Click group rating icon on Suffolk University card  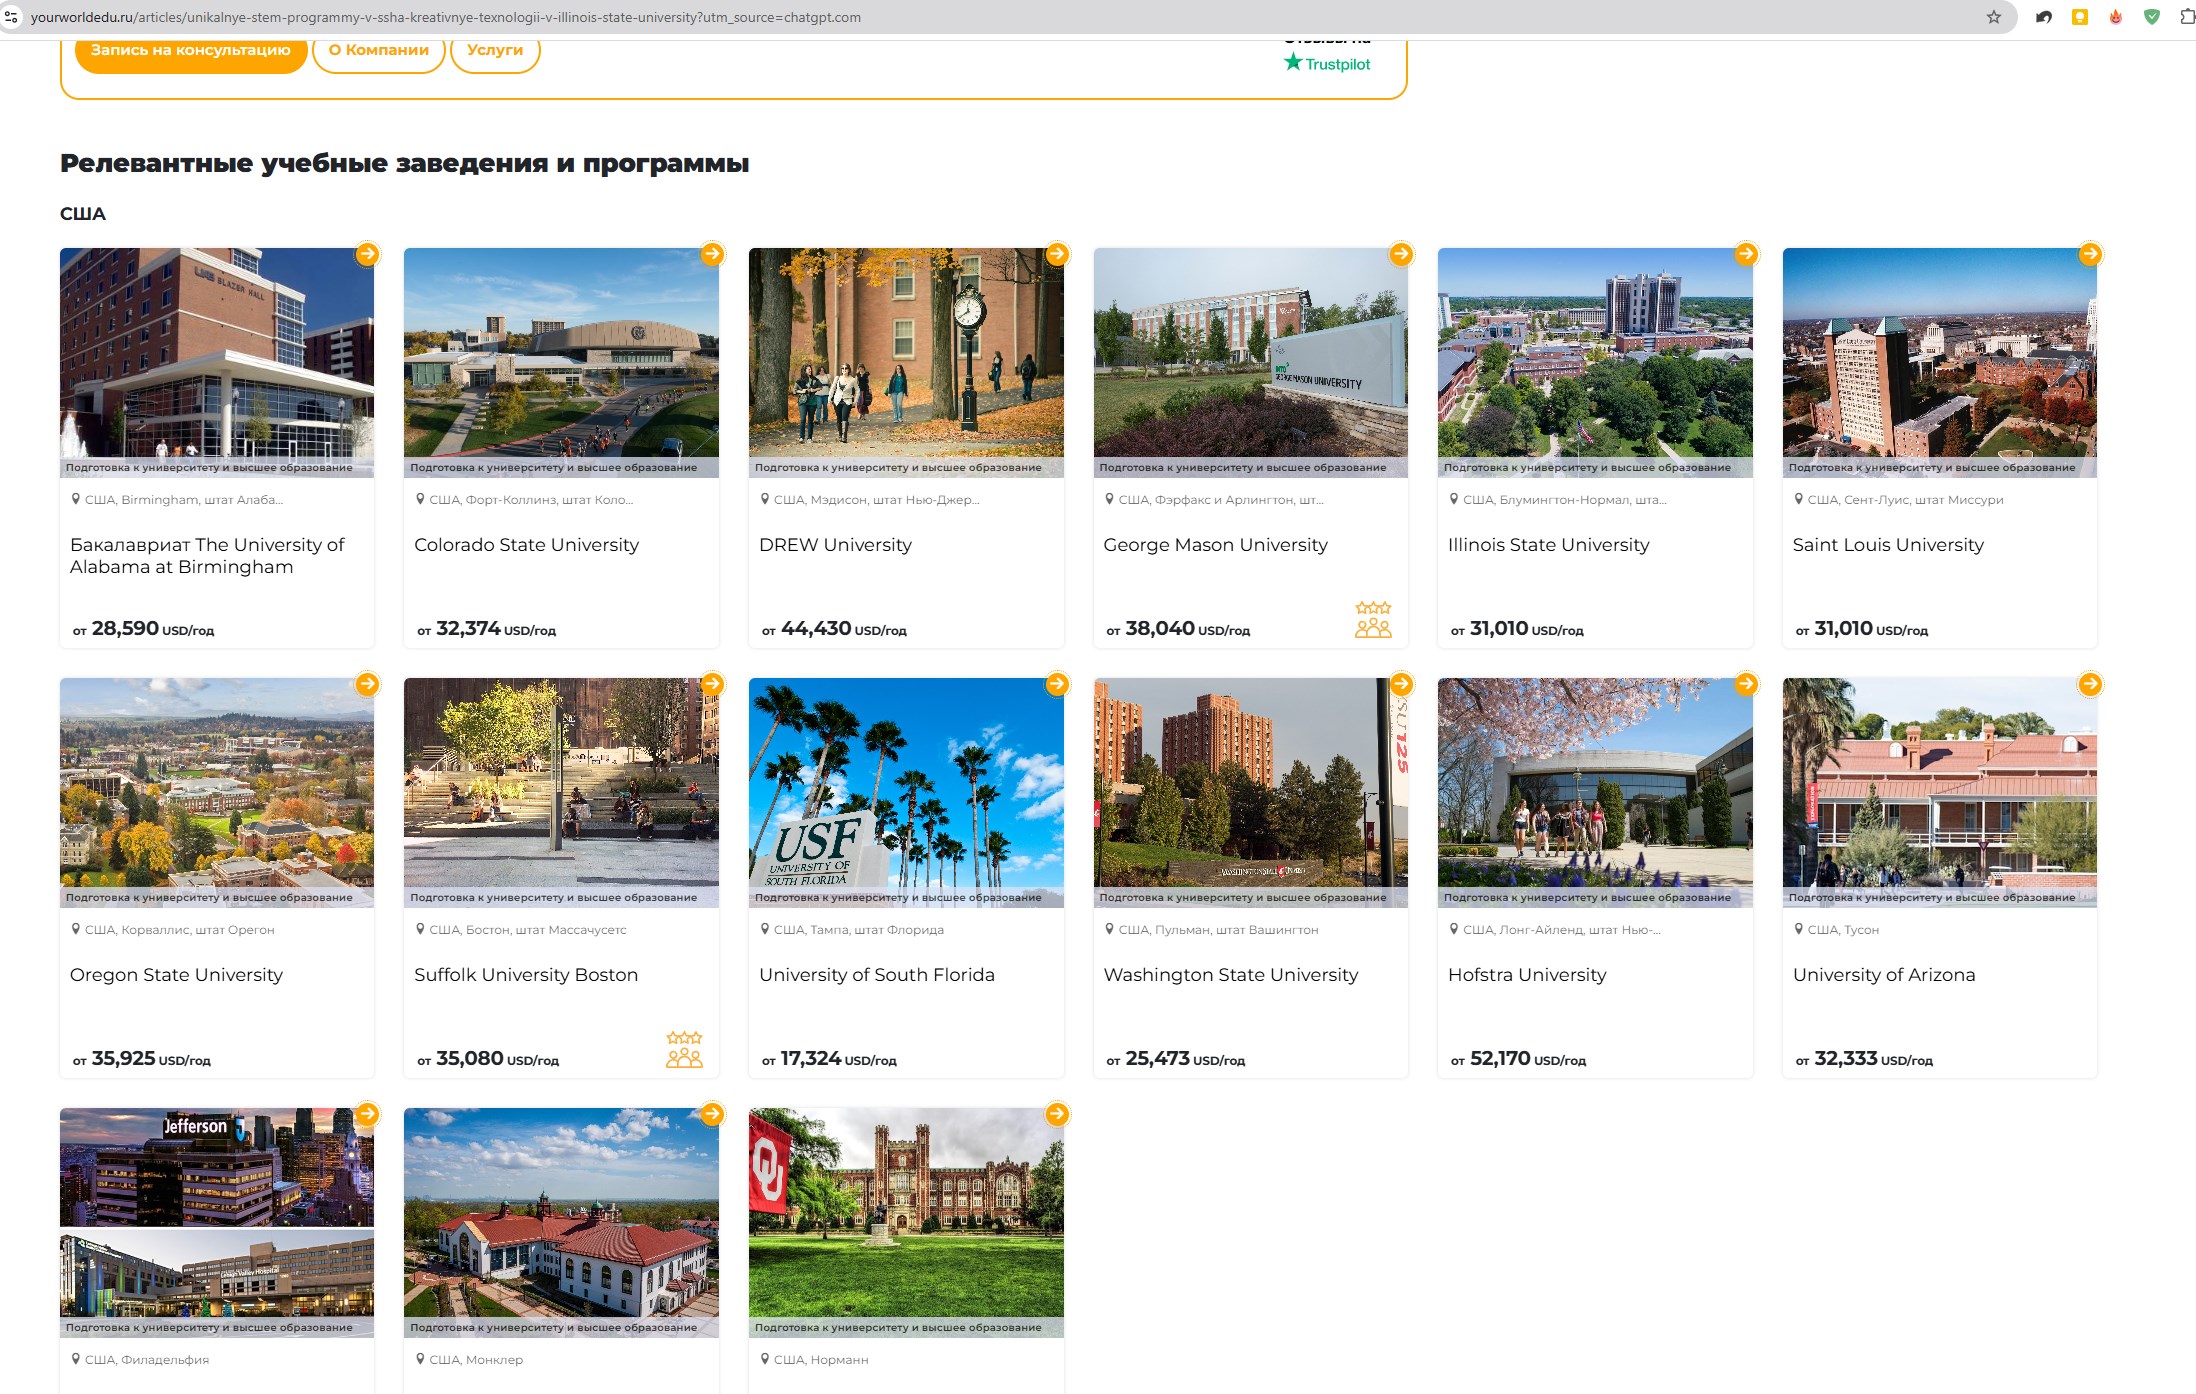tap(684, 1050)
